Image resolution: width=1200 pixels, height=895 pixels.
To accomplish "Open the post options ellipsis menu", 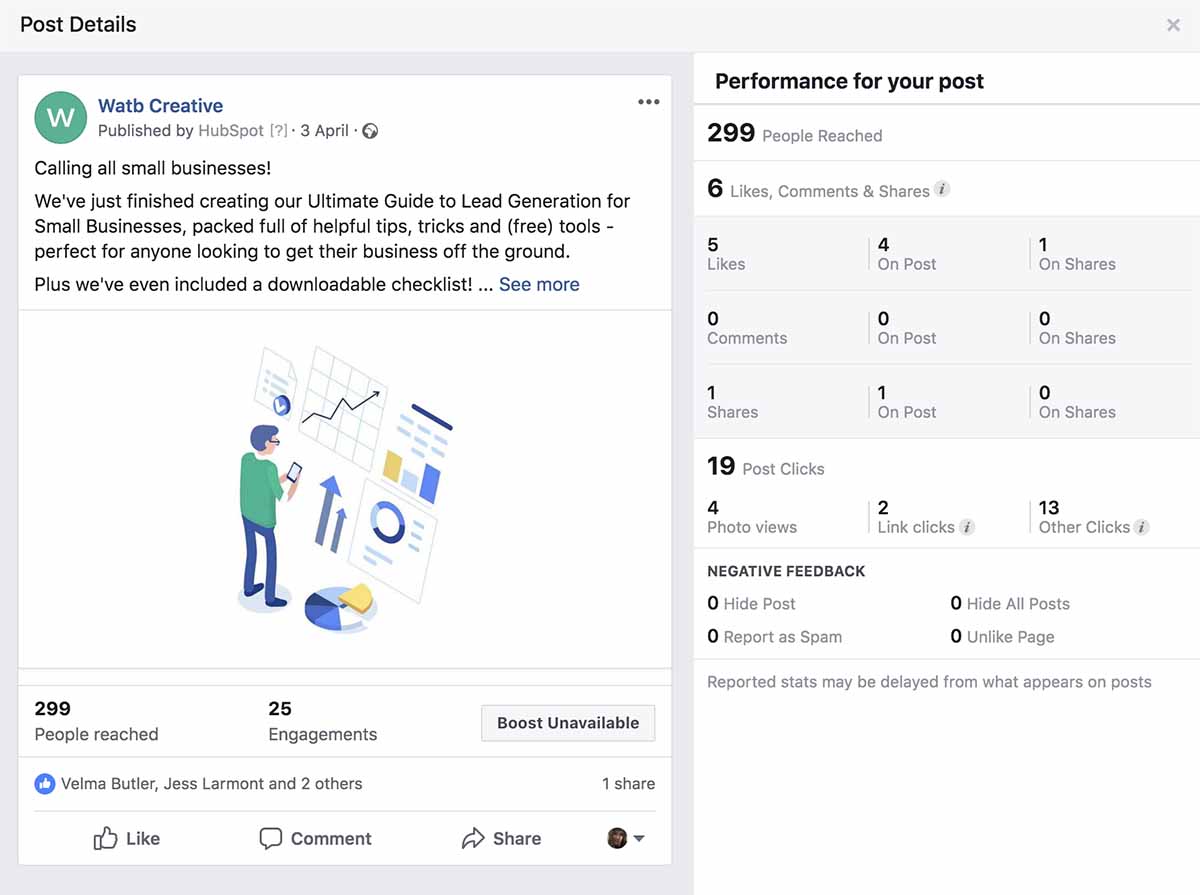I will (x=648, y=101).
